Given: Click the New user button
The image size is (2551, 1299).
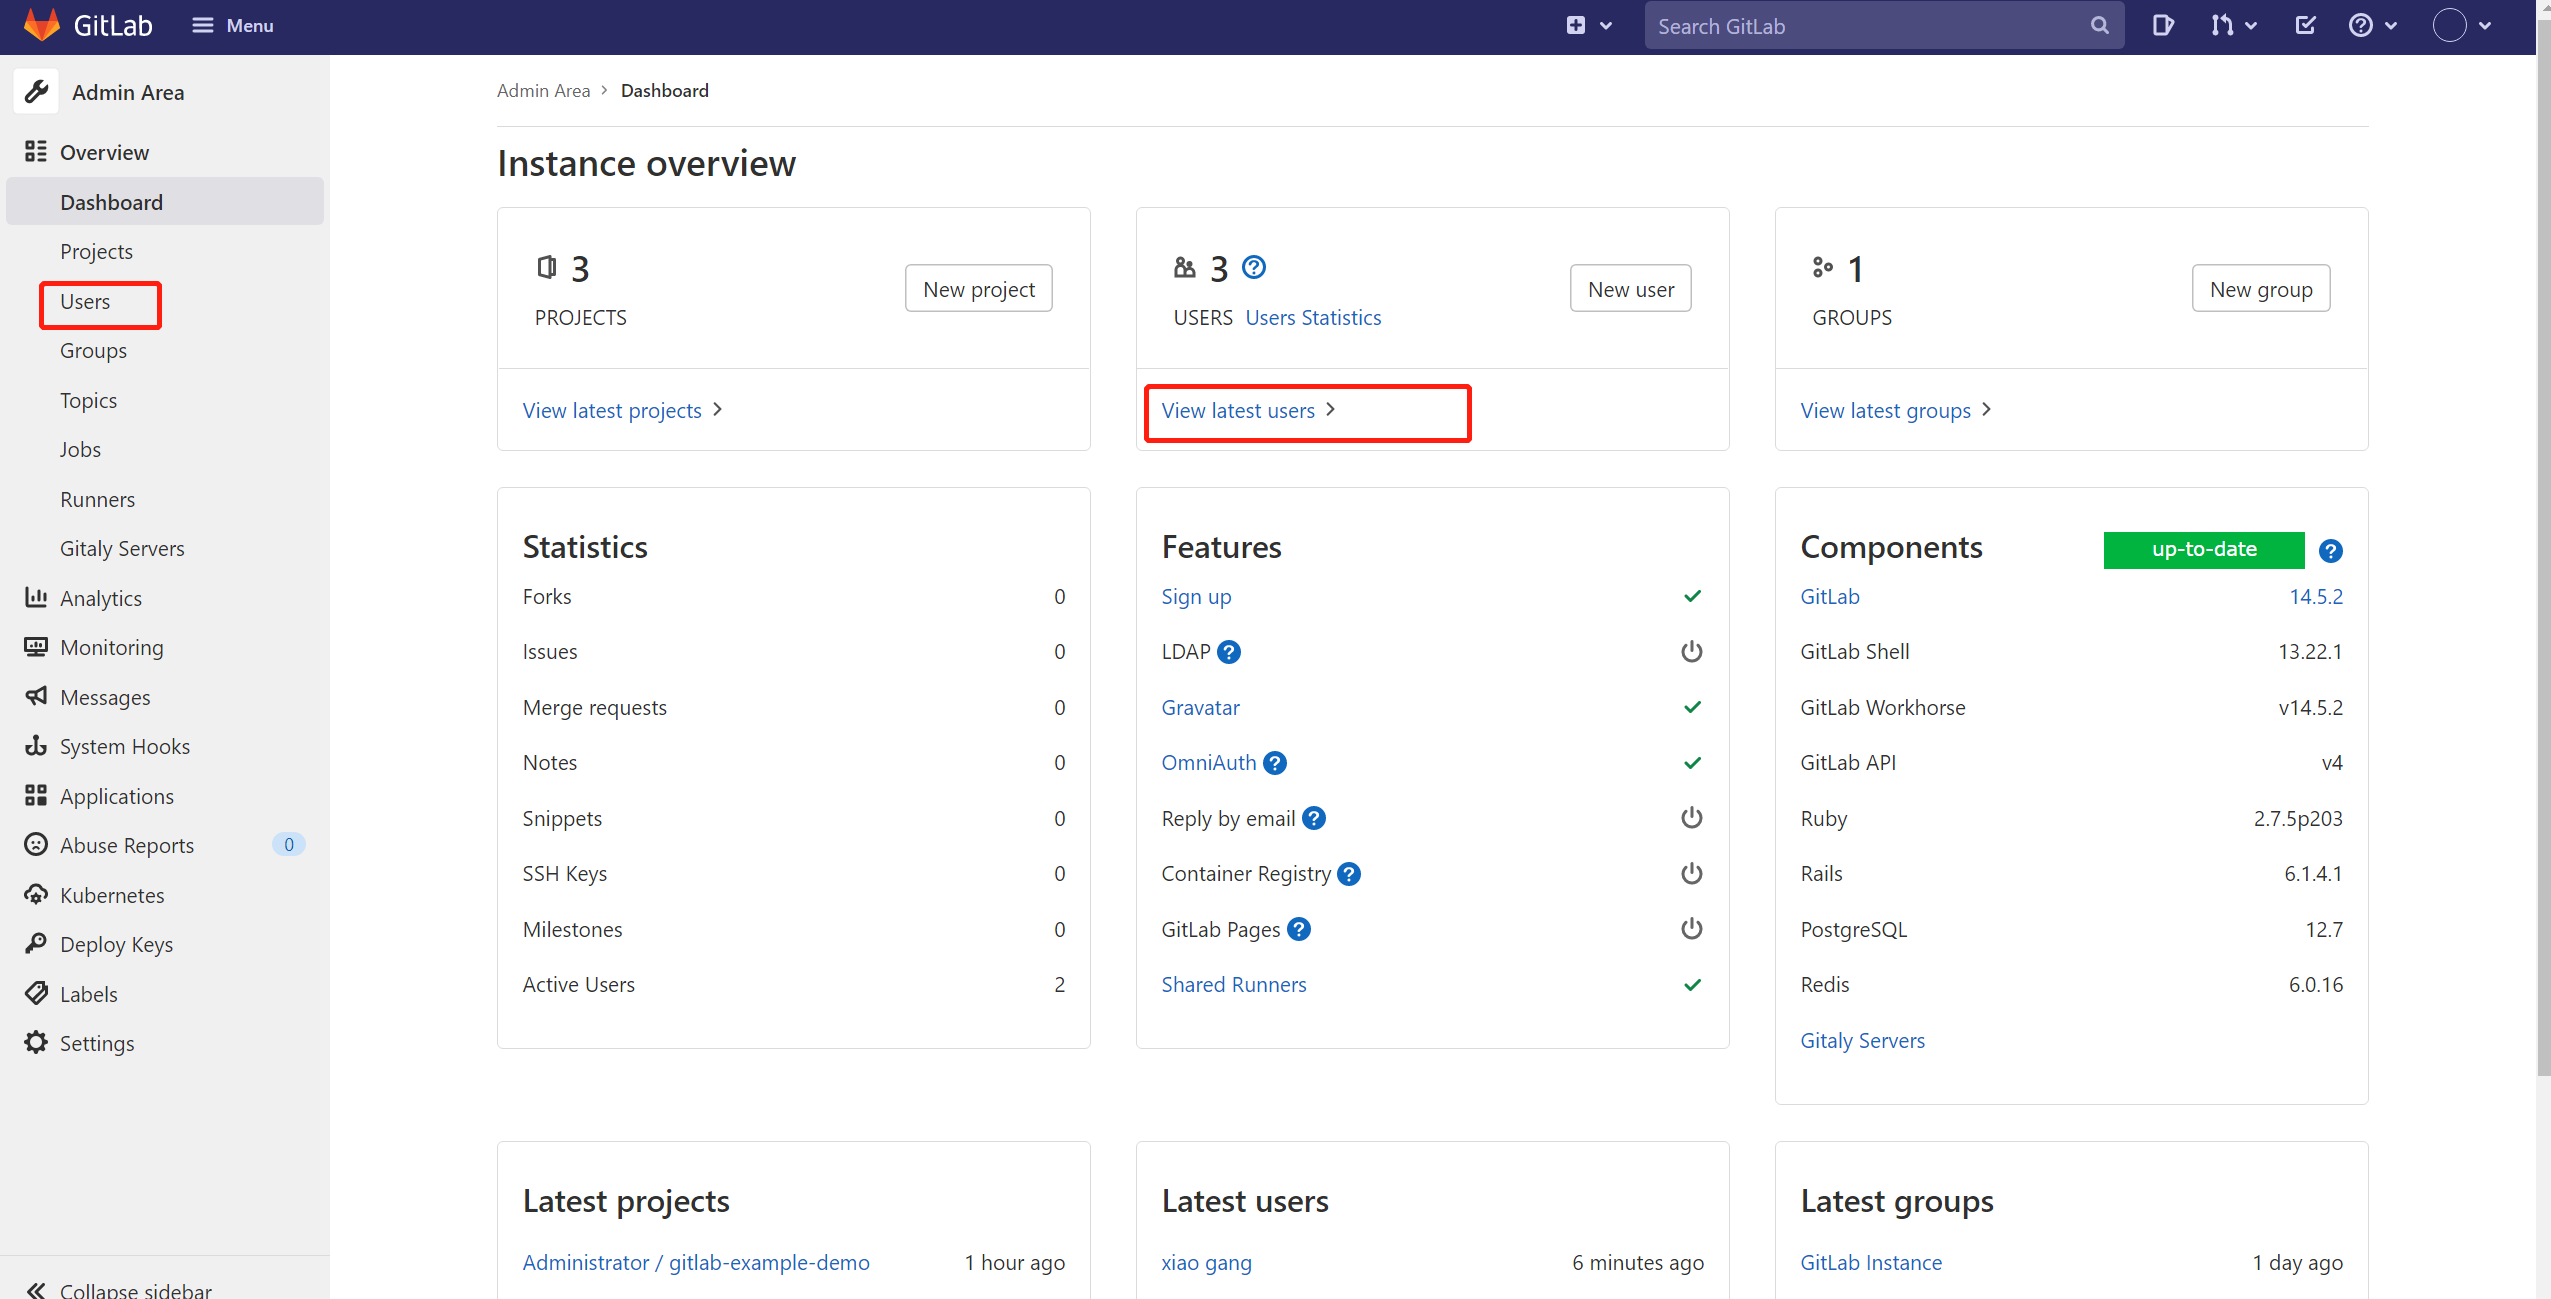Looking at the screenshot, I should click(1630, 289).
